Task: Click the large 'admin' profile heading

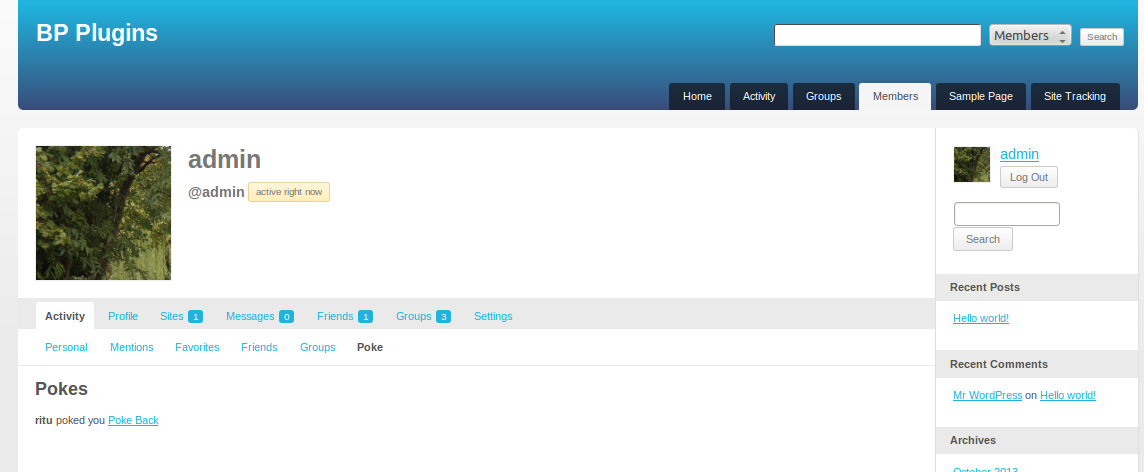Action: point(225,159)
